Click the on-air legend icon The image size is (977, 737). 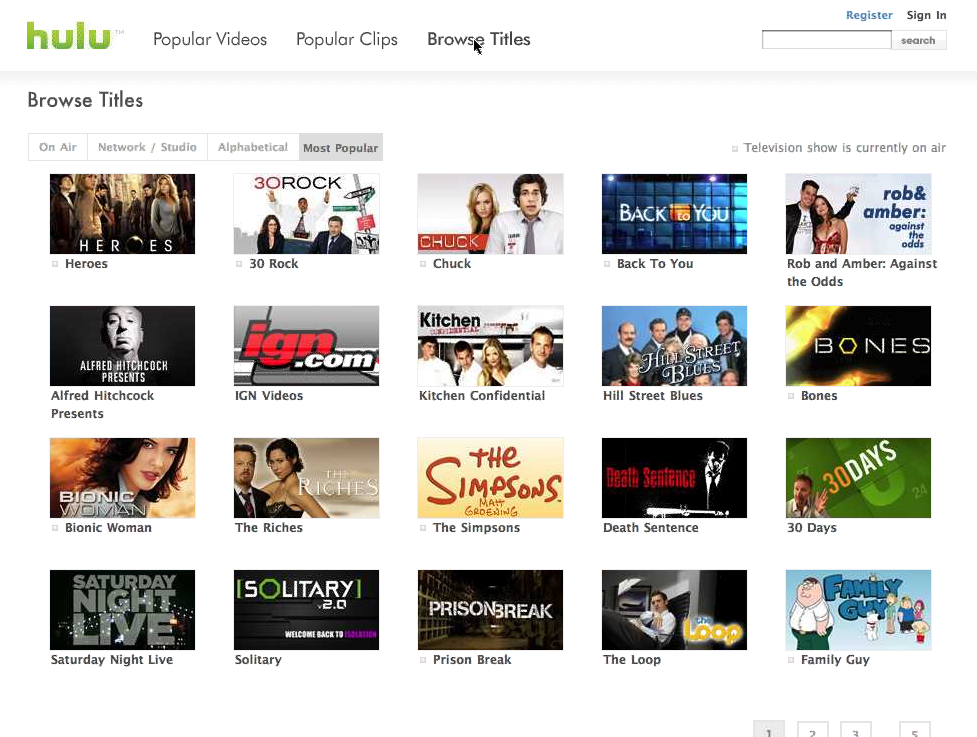(735, 149)
